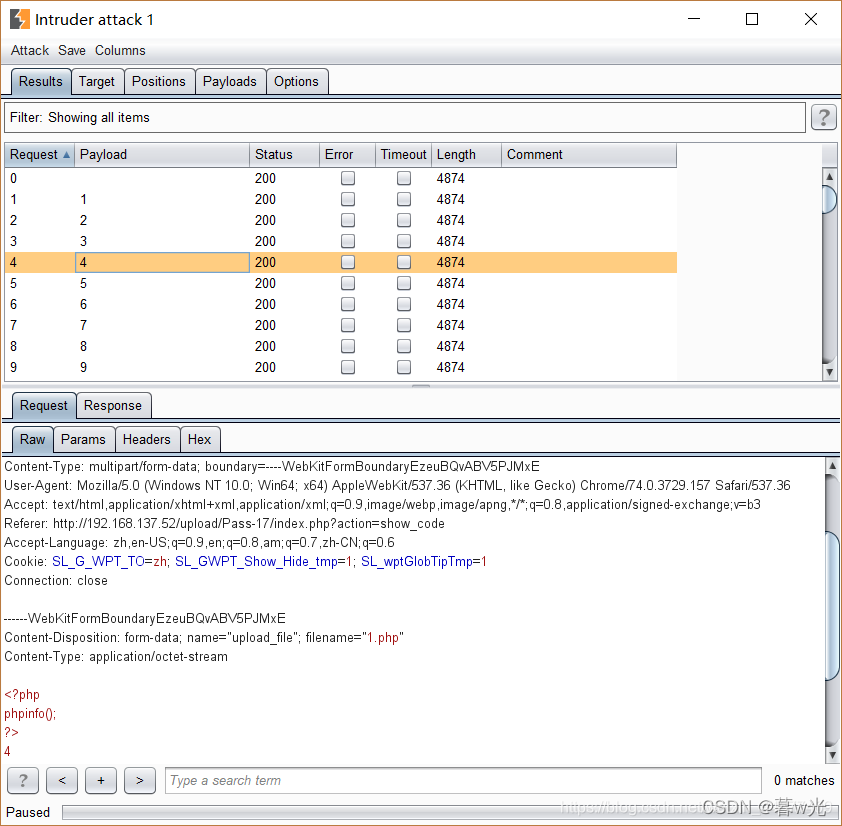
Task: Minimize the Intruder attack window
Action: tap(694, 19)
